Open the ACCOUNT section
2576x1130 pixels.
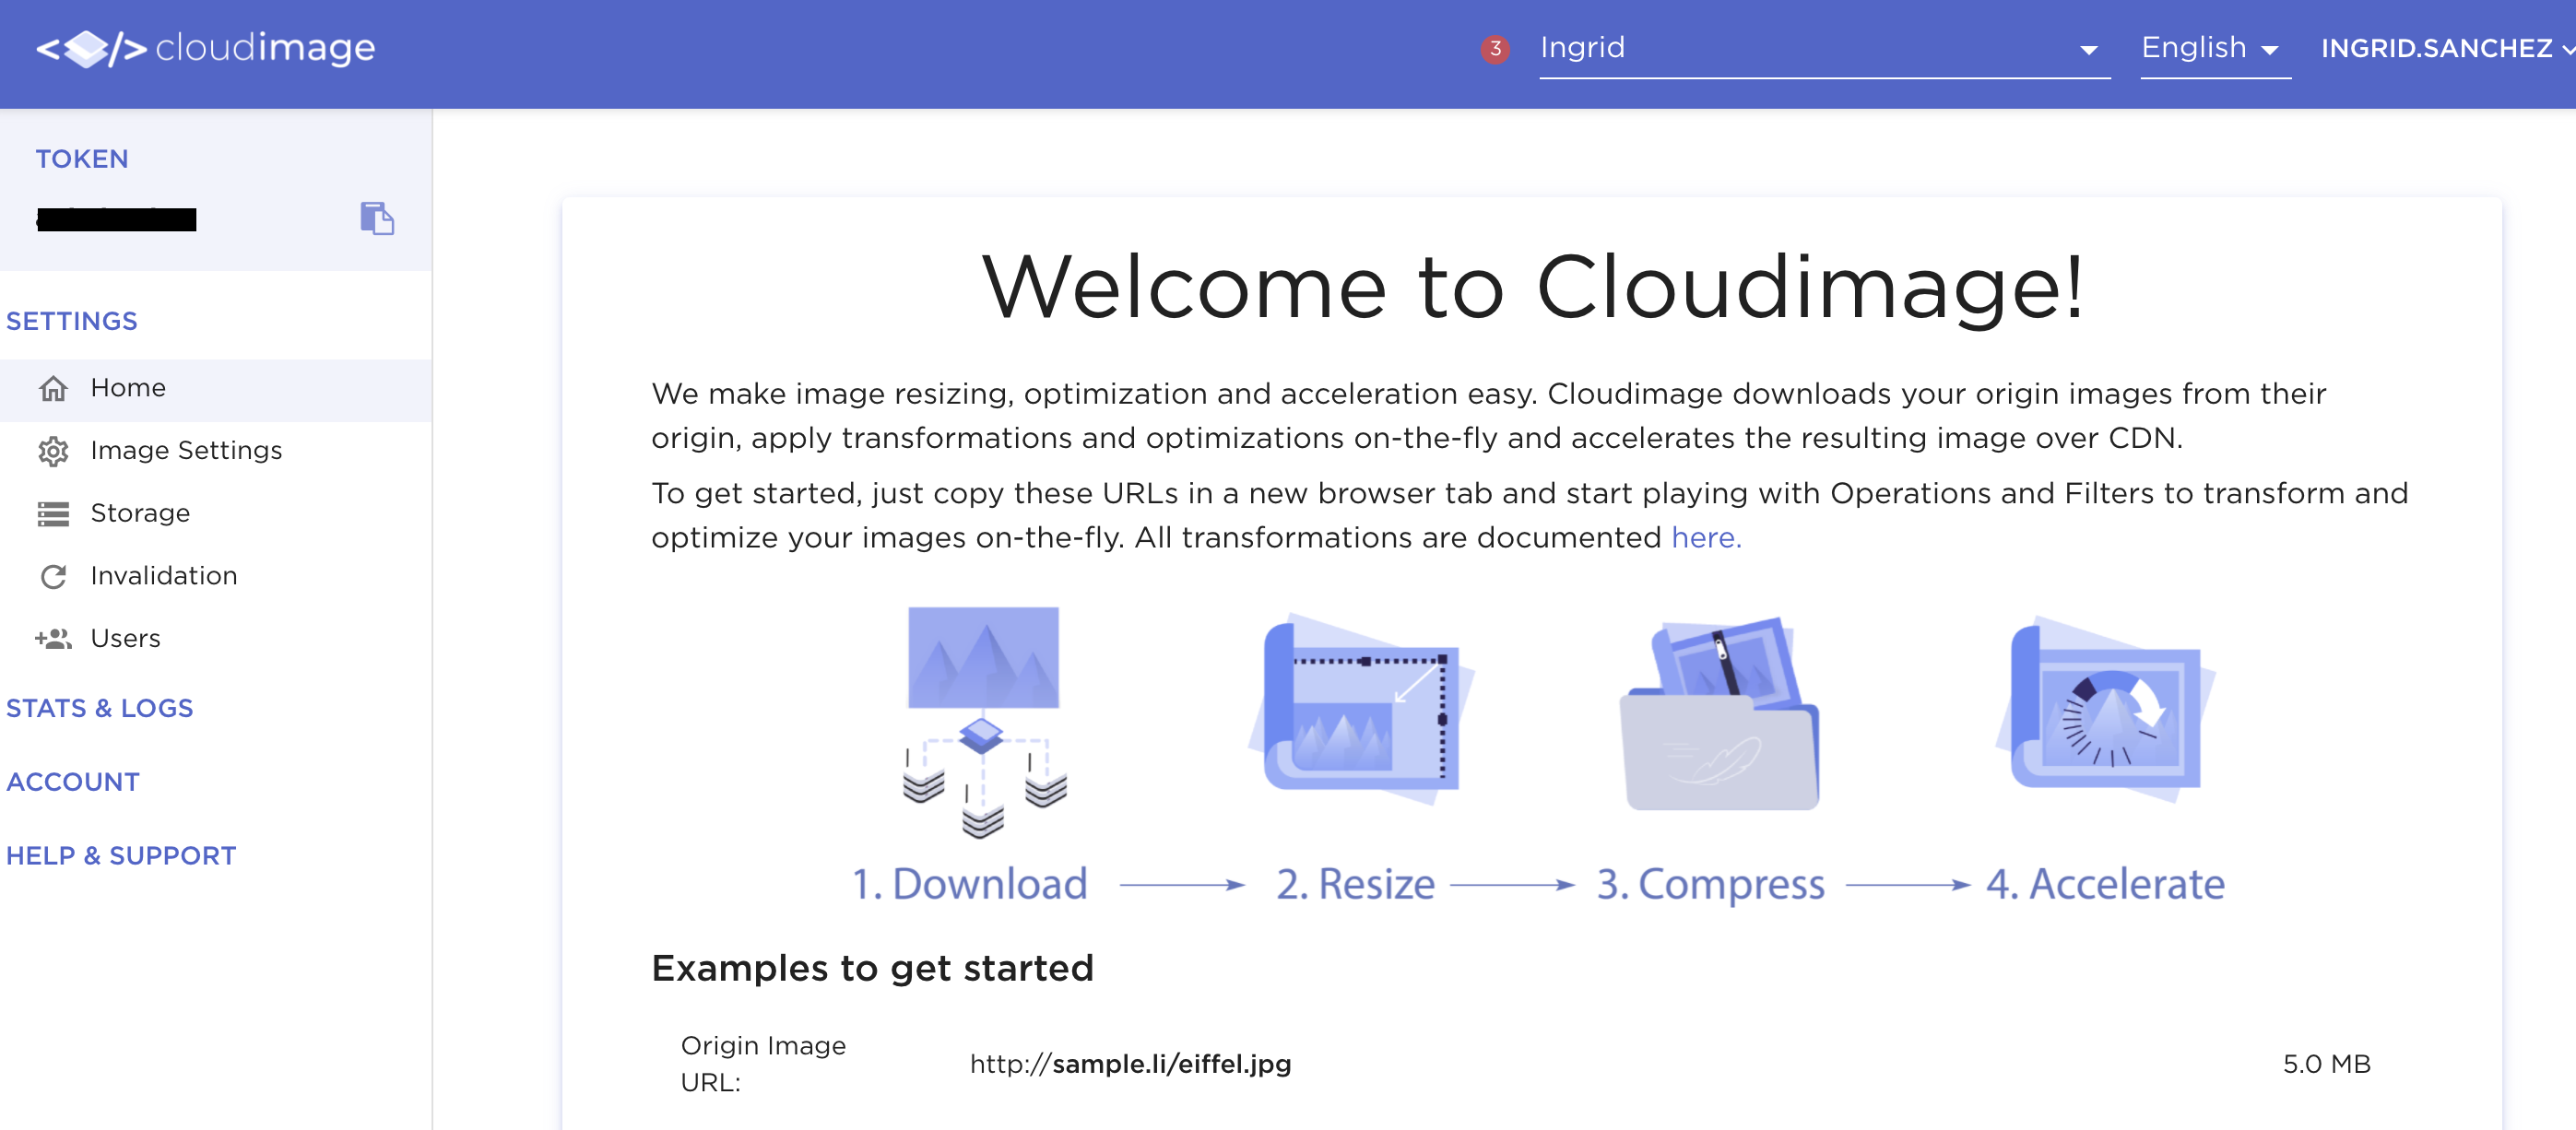click(x=73, y=781)
